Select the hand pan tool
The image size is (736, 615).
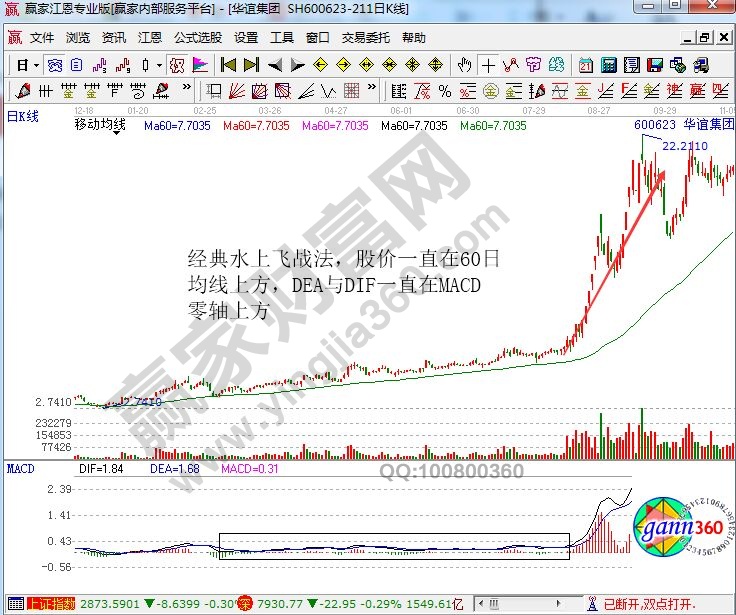coord(465,65)
